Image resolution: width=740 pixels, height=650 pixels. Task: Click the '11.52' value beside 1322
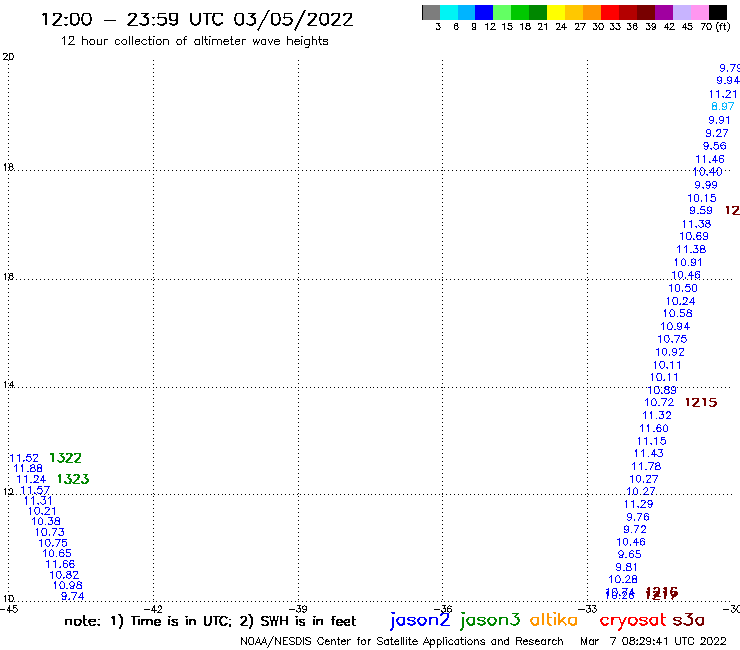tap(24, 458)
